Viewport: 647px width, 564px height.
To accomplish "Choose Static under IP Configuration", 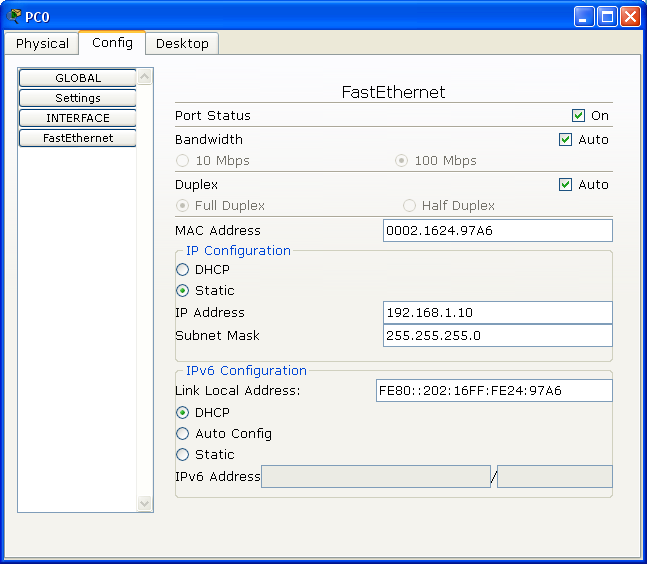I will [x=183, y=291].
